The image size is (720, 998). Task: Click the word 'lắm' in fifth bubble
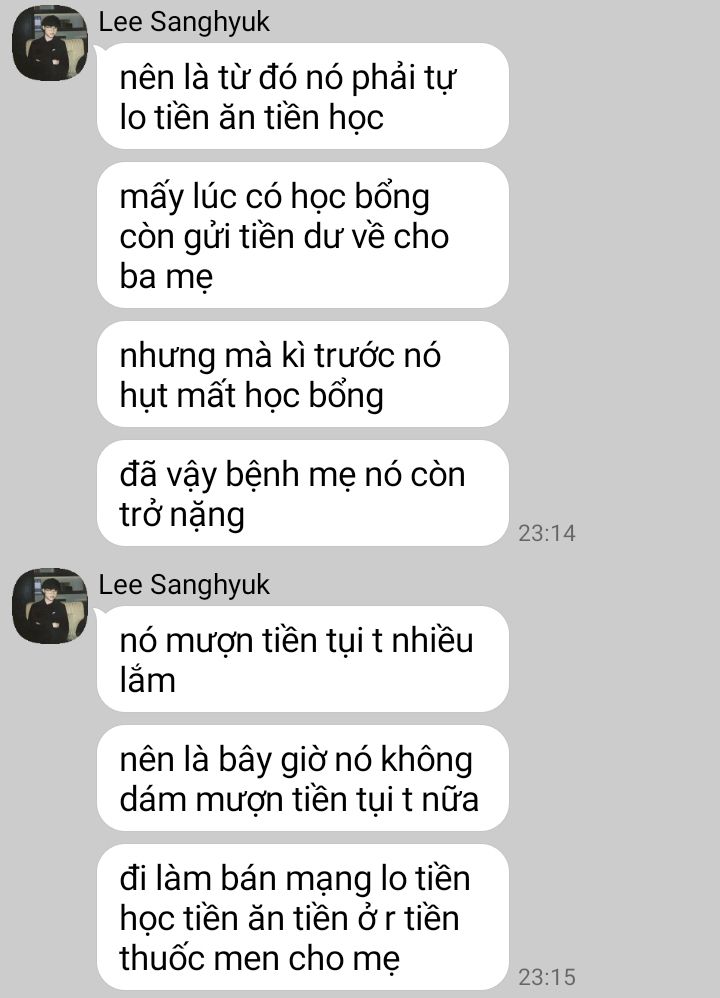pyautogui.click(x=148, y=680)
